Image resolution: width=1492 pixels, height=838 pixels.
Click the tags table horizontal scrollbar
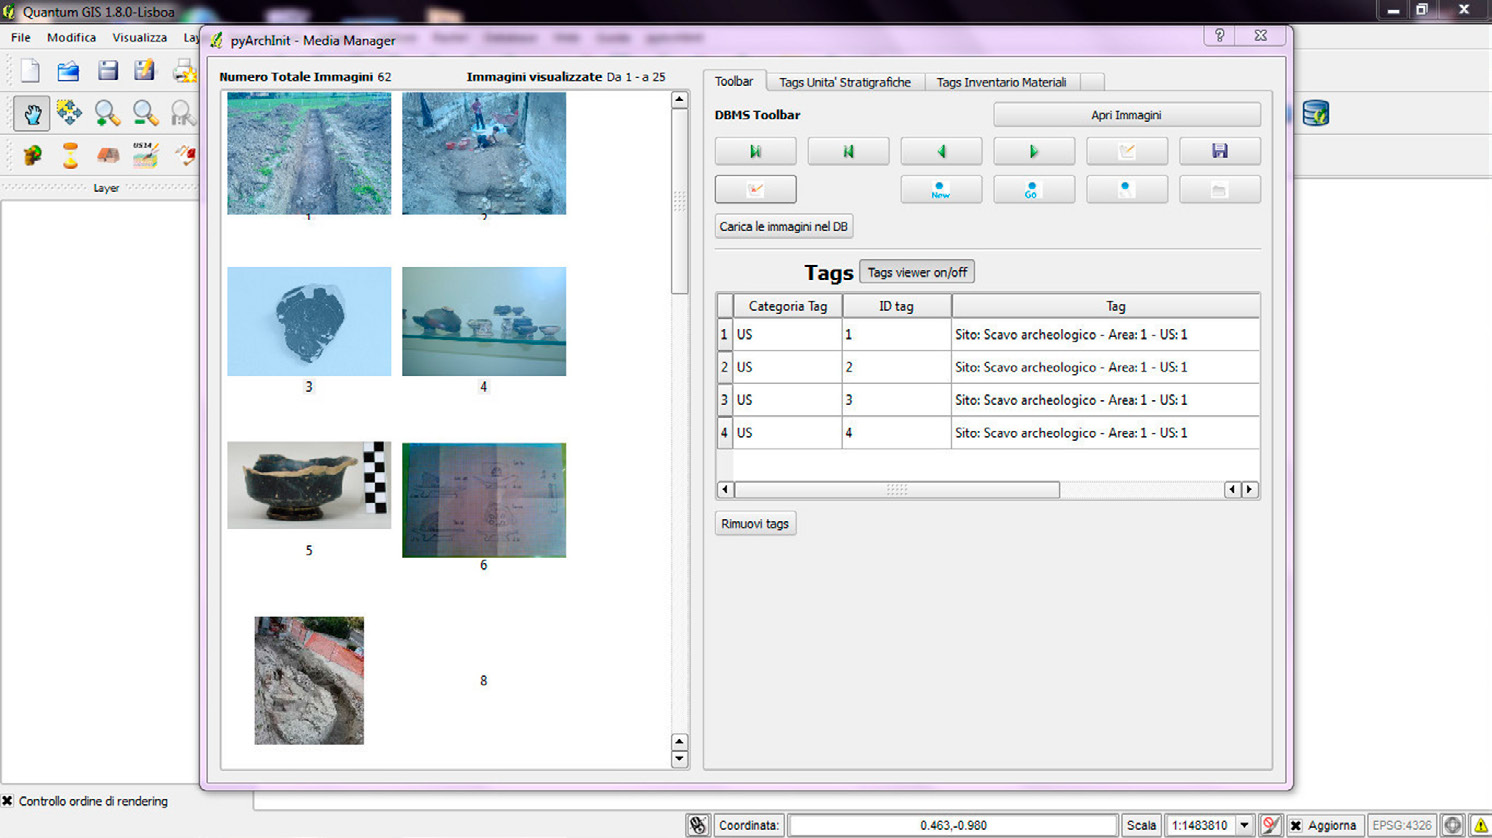(896, 489)
